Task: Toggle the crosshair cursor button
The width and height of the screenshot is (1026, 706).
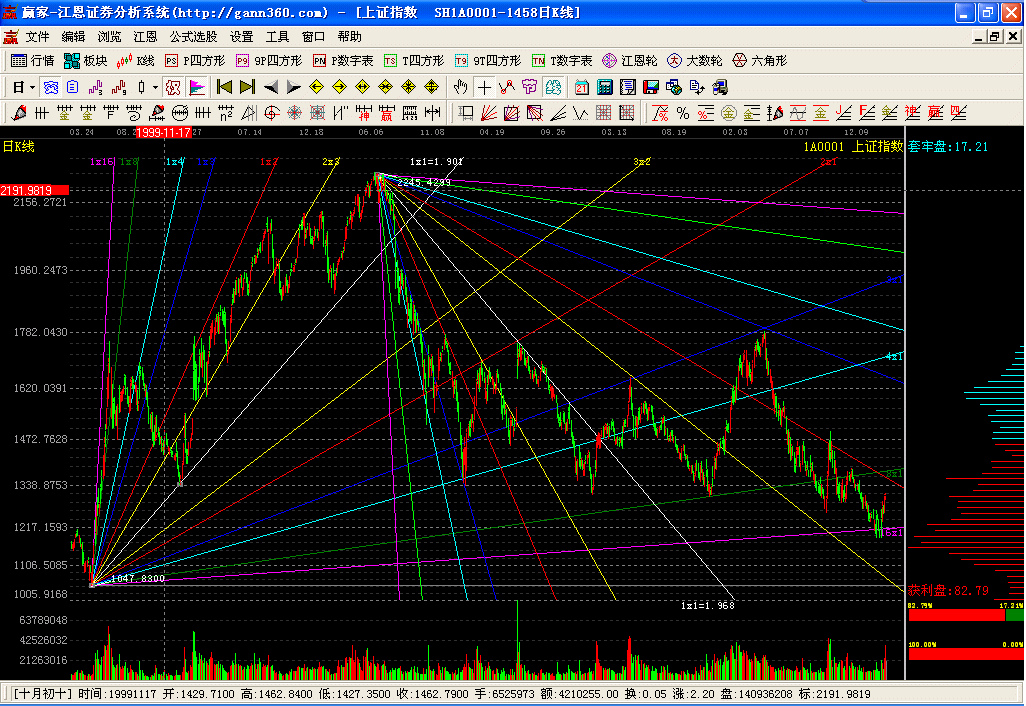Action: click(485, 87)
